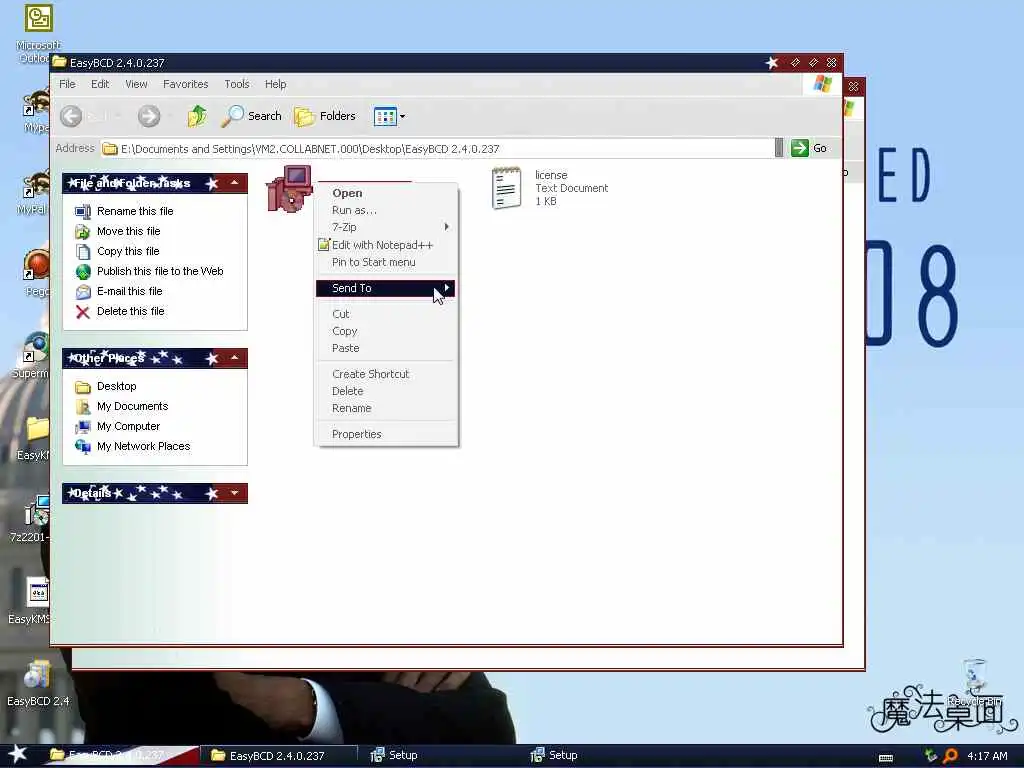Viewport: 1024px width, 768px height.
Task: Open the Edit menu
Action: pyautogui.click(x=100, y=84)
